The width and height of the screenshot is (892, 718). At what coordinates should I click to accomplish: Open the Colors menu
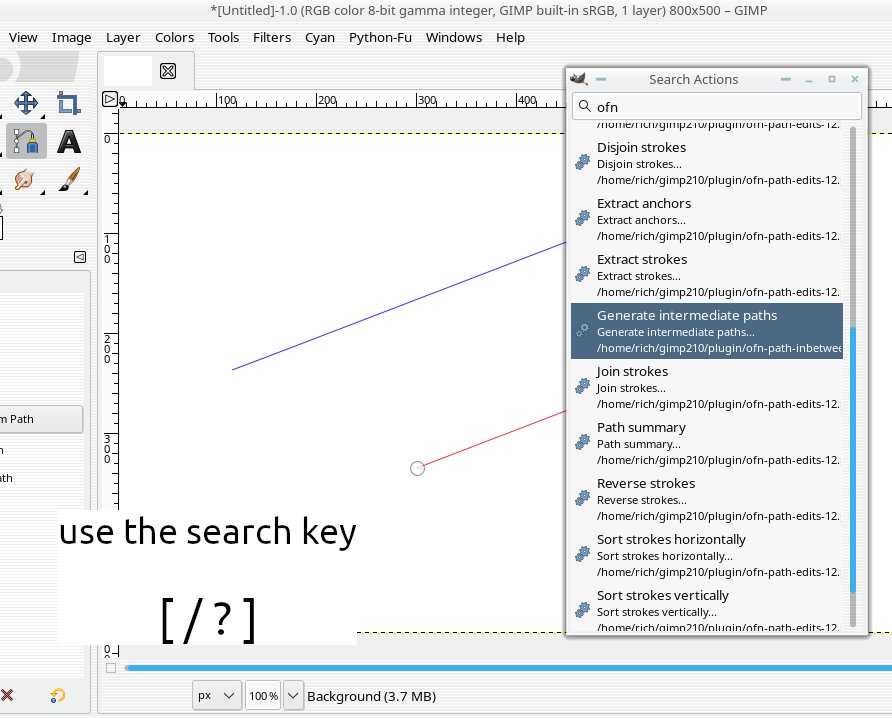pos(175,38)
